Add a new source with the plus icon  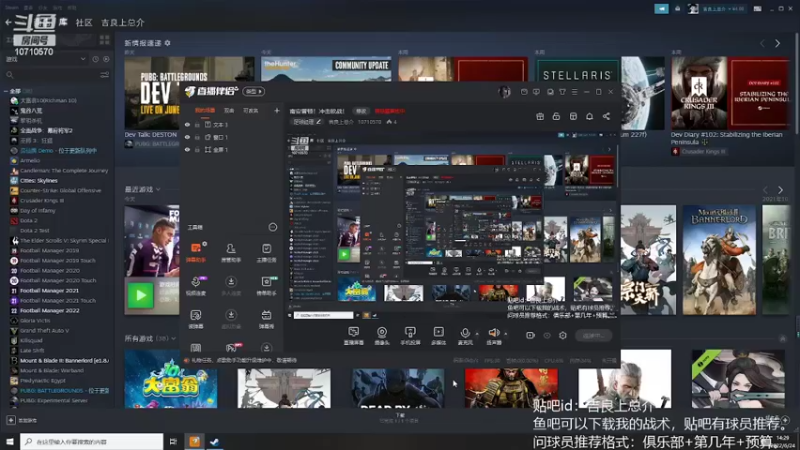tap(277, 110)
